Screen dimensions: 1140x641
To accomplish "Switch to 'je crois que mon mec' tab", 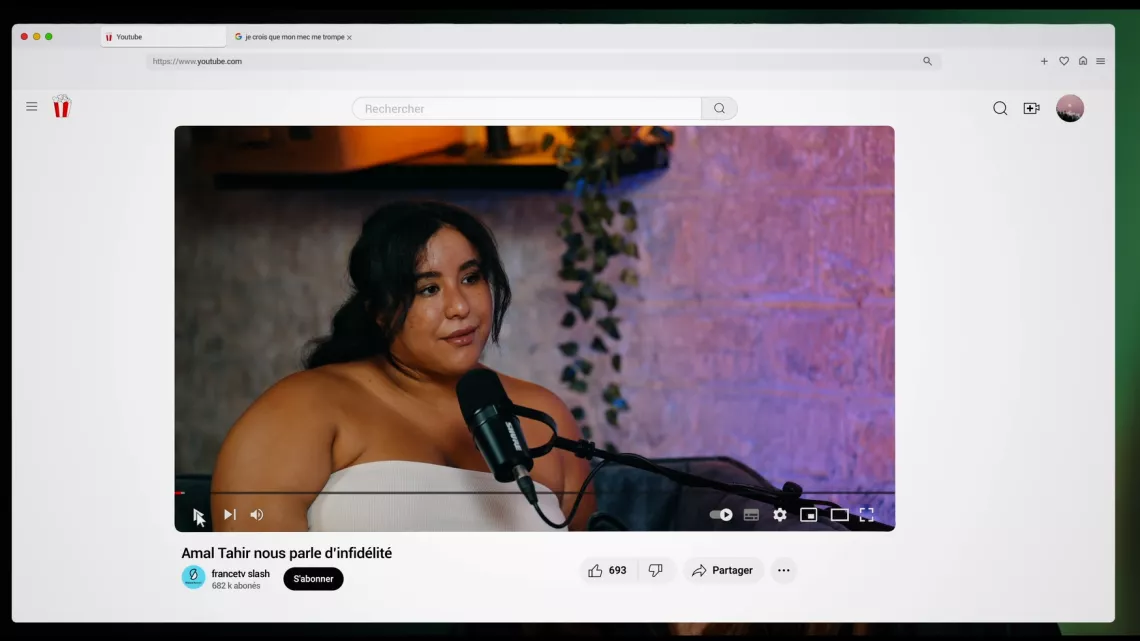I will tap(293, 37).
